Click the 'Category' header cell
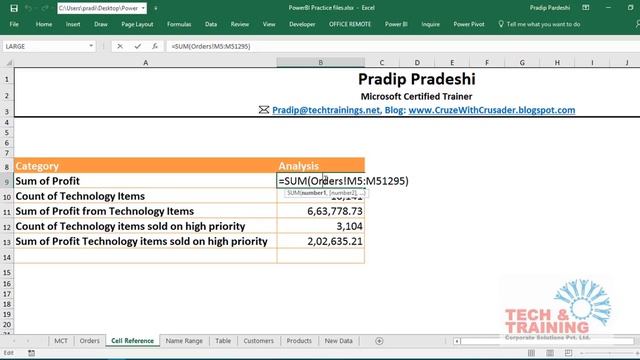Viewport: 640px width, 360px height. pos(145,166)
